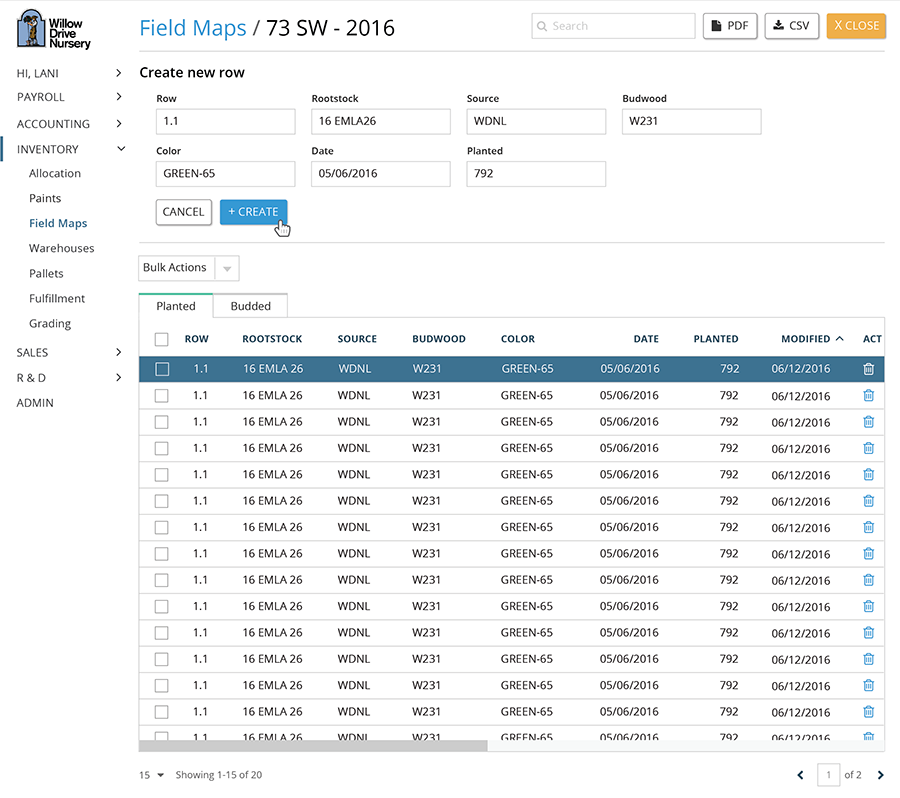Sort by the Modified column arrow
Viewport: 900px width, 798px height.
click(839, 339)
